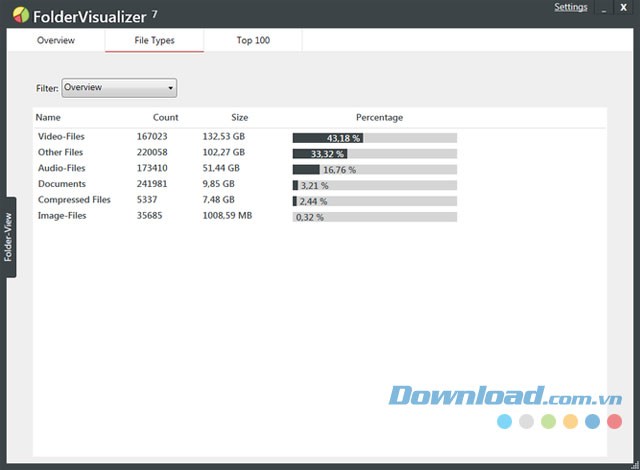Select the File Types tab
The height and width of the screenshot is (470, 640).
154,41
